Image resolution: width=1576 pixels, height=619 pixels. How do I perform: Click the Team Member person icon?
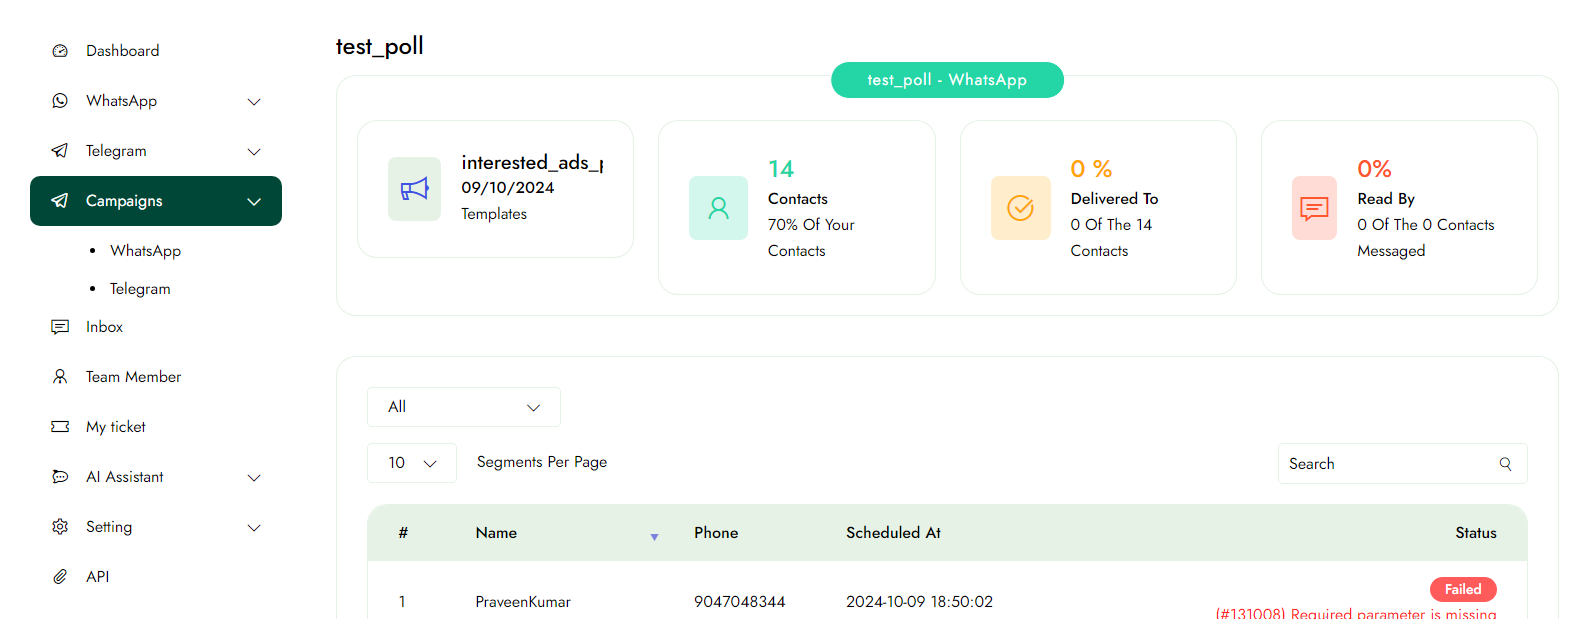(60, 377)
